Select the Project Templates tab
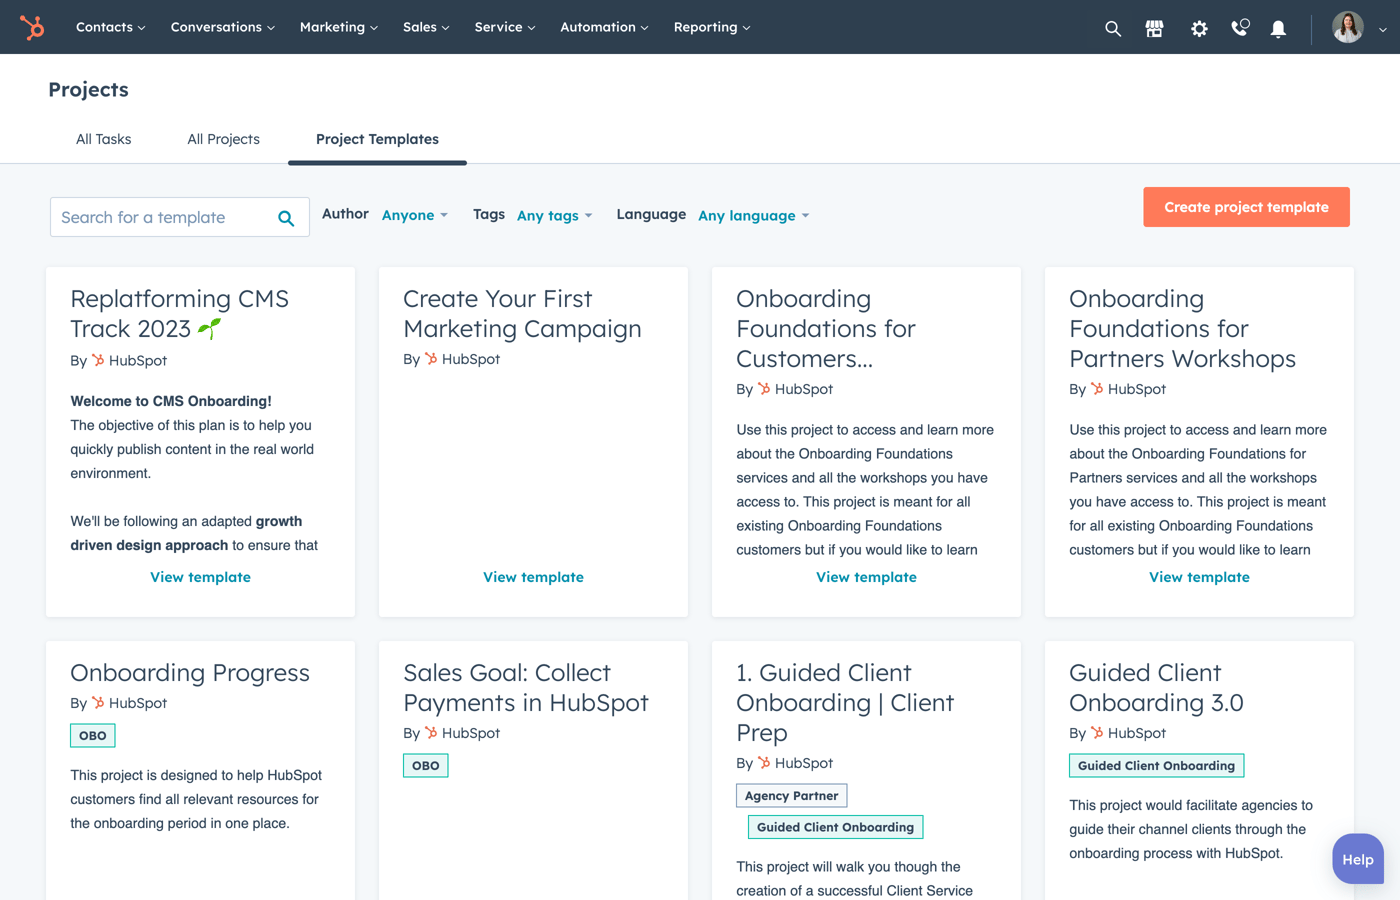 [377, 139]
